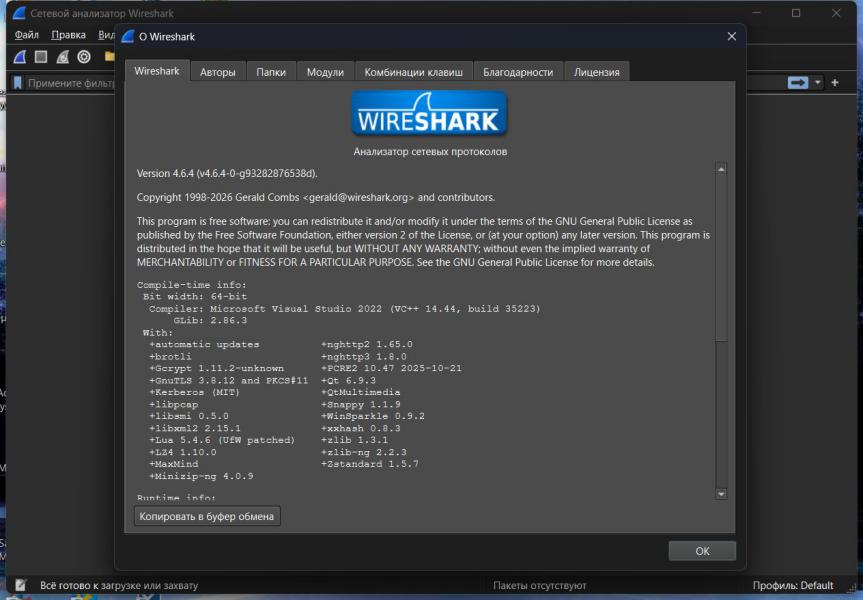Image resolution: width=863 pixels, height=600 pixels.
Task: Click the restart capture toolbar icon
Action: (63, 57)
